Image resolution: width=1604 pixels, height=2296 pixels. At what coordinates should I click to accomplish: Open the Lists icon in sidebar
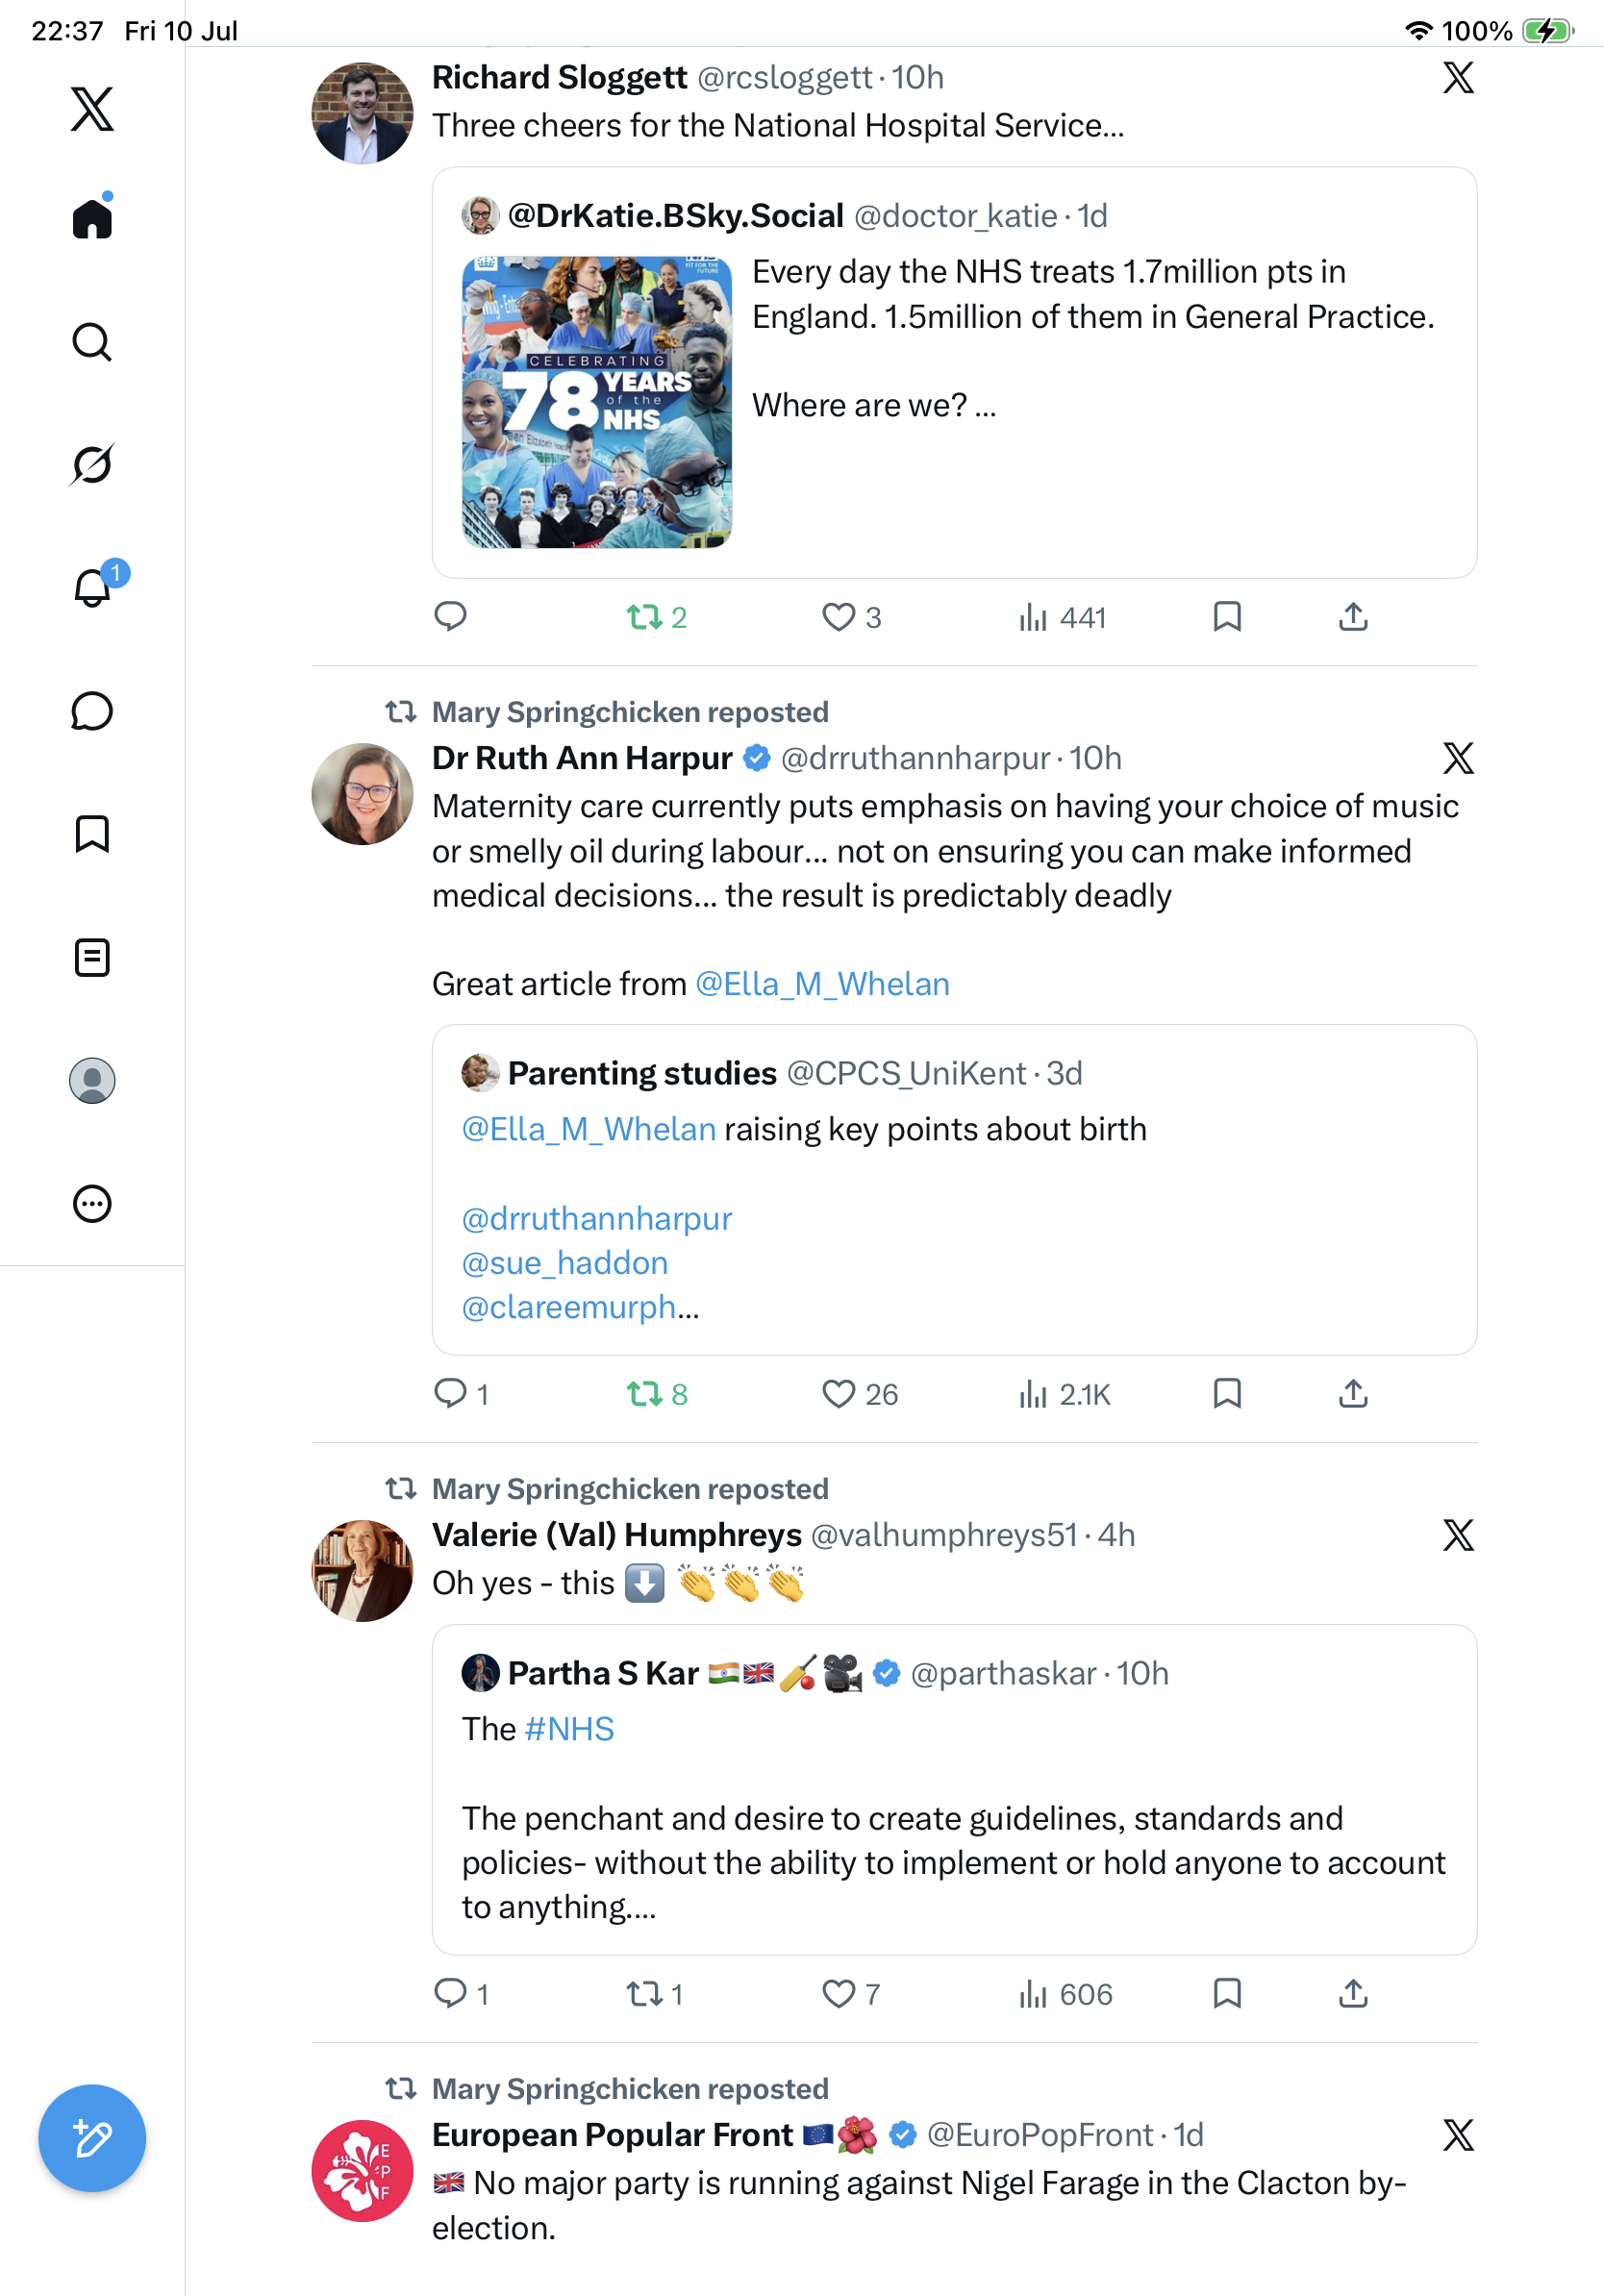pos(92,958)
